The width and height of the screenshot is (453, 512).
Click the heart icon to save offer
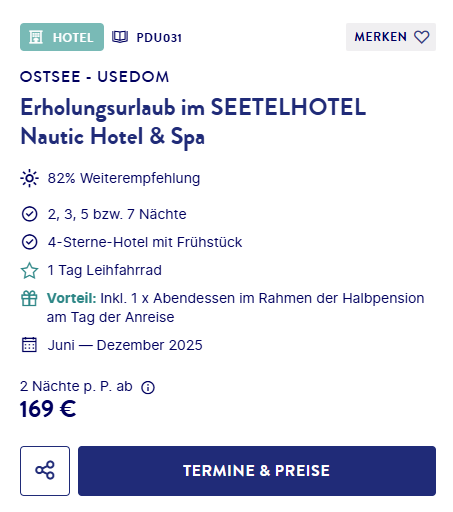pos(422,37)
